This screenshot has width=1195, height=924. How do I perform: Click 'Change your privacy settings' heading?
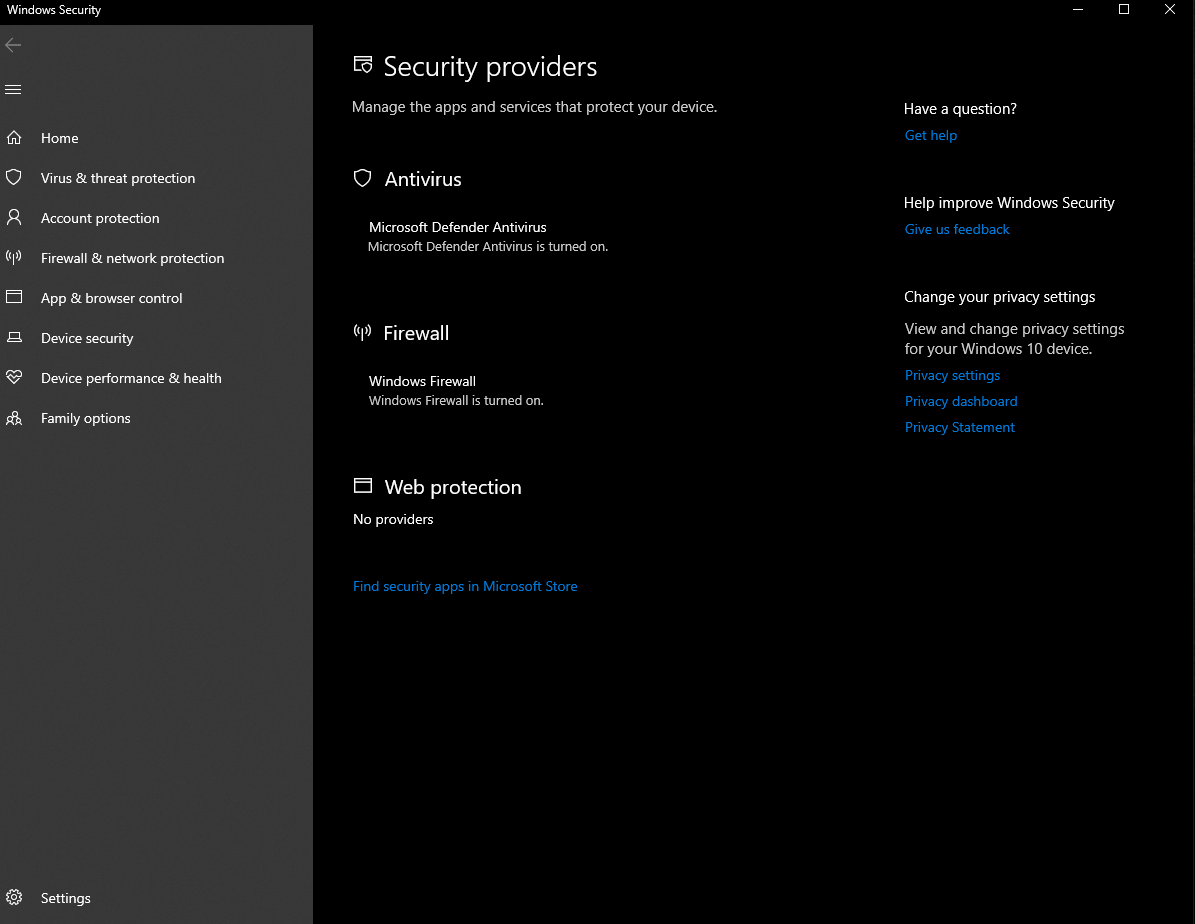pyautogui.click(x=999, y=297)
